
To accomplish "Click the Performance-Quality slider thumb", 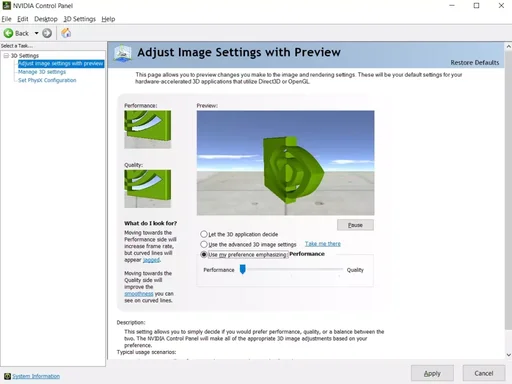I will [x=243, y=269].
